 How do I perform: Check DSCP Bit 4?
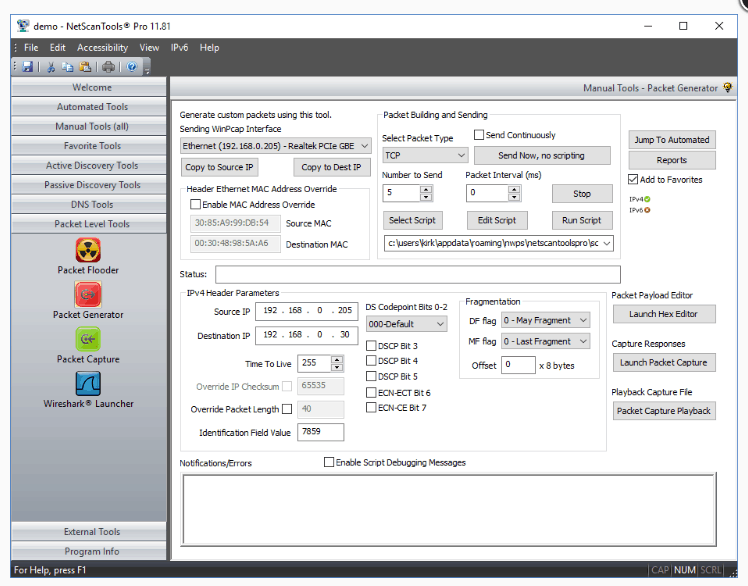point(371,360)
